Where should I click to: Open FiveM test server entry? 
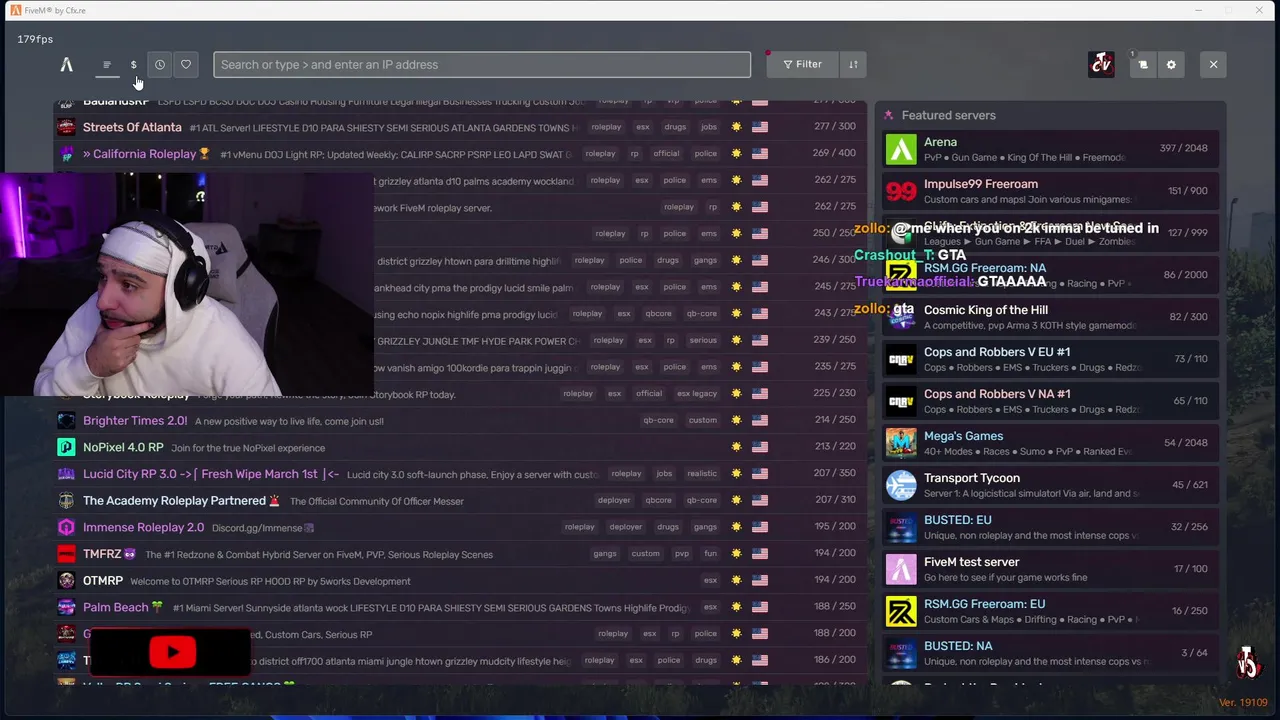tap(1050, 569)
